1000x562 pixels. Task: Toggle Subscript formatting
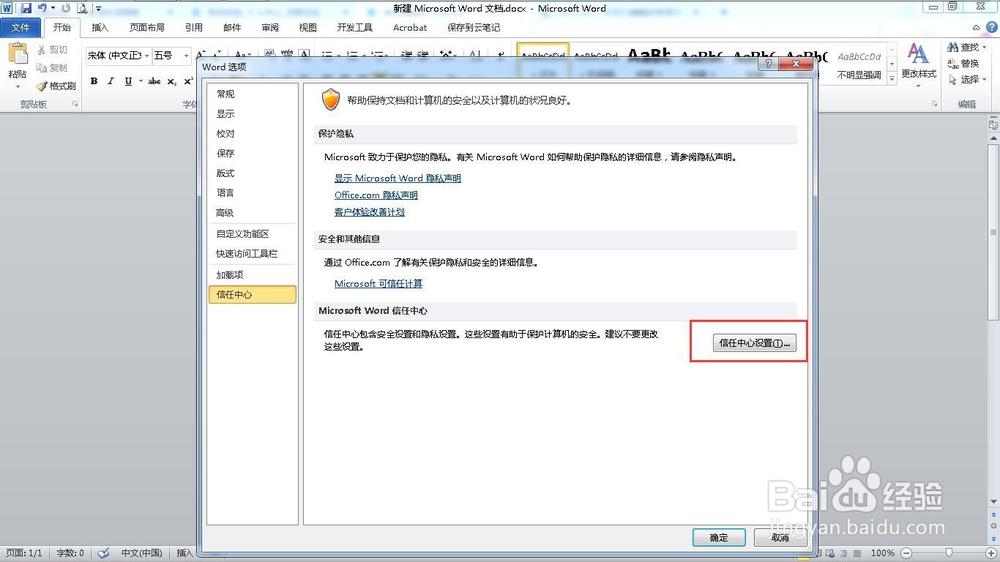172,81
